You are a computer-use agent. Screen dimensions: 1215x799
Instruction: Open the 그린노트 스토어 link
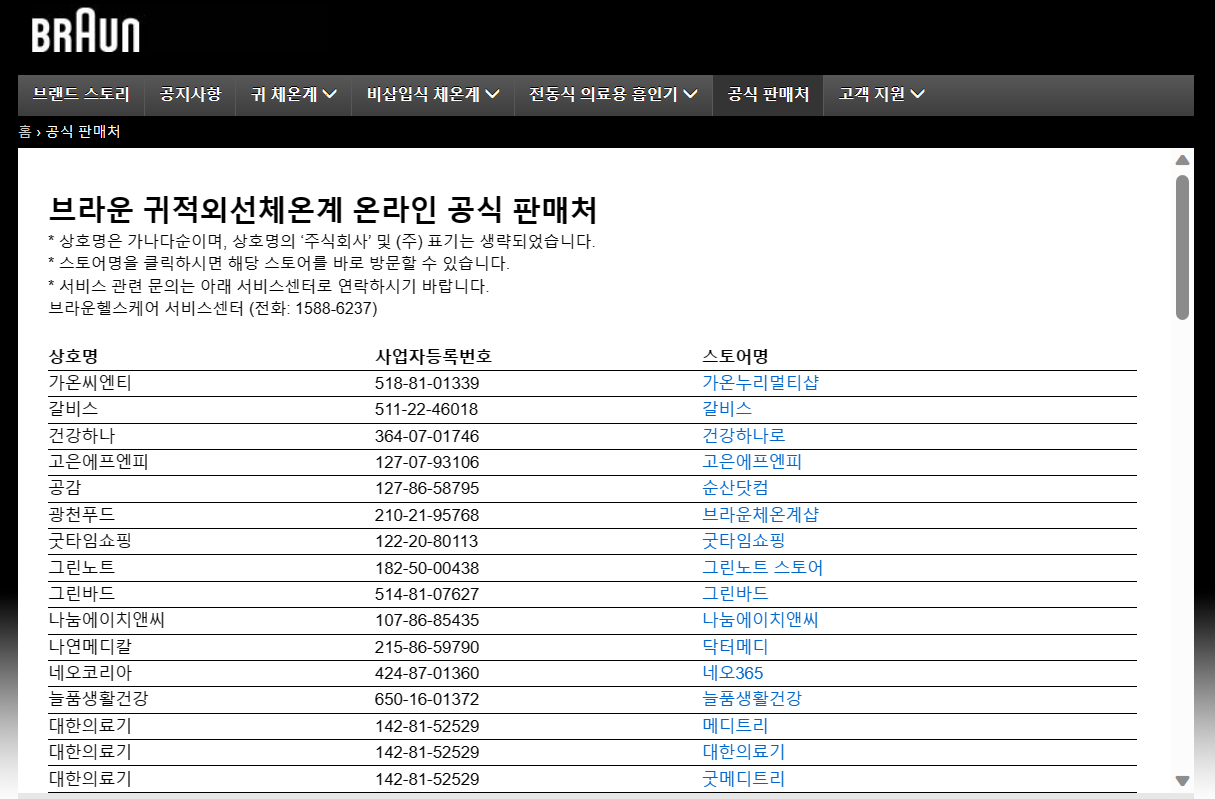[x=763, y=568]
